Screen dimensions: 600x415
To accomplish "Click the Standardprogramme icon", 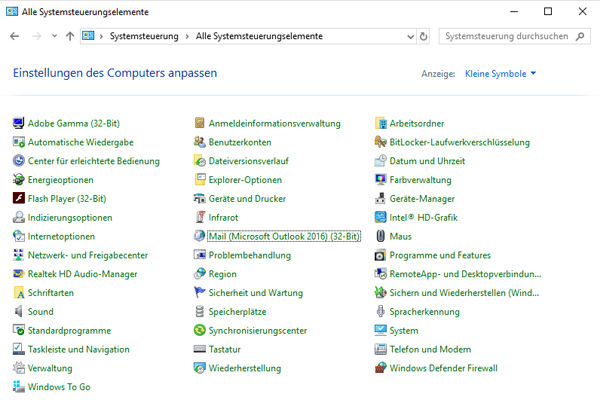I will click(18, 330).
